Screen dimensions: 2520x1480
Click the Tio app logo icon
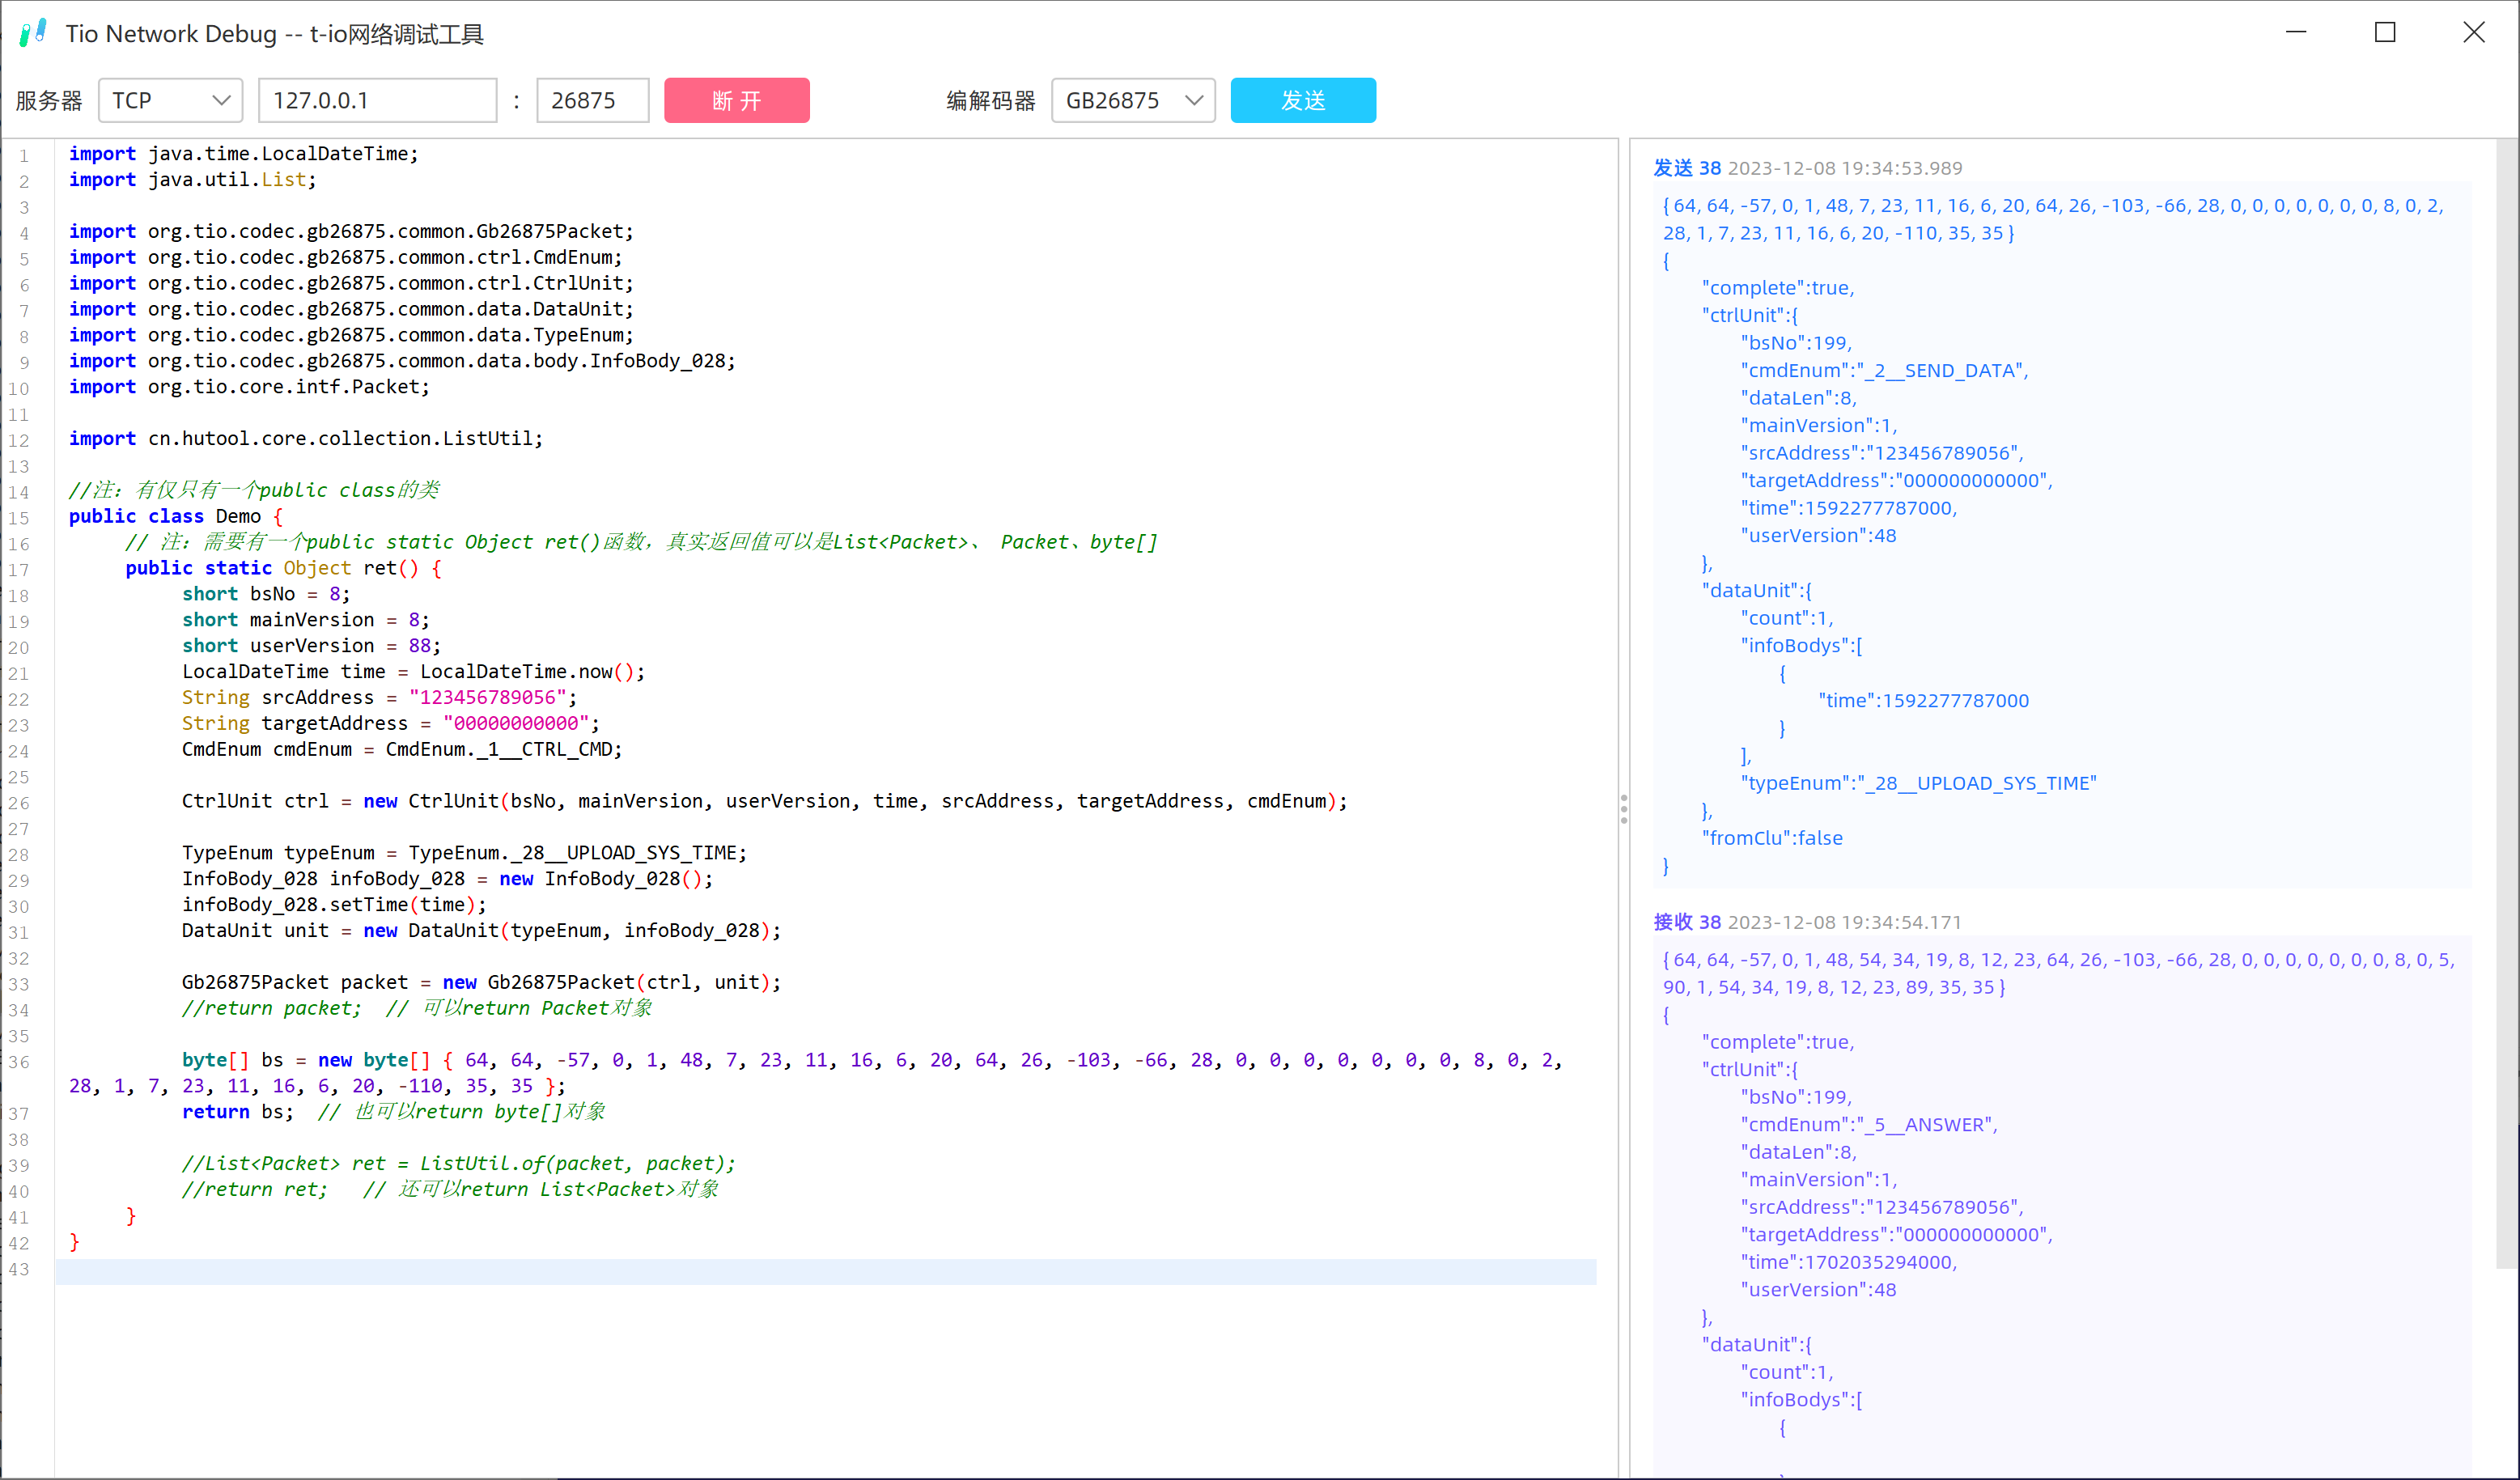click(x=33, y=33)
